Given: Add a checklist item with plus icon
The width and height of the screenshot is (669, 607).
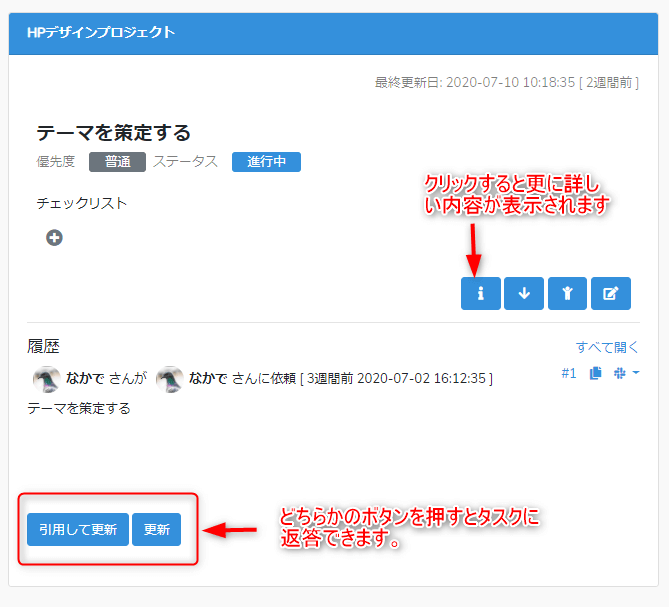Looking at the screenshot, I should click(x=54, y=238).
